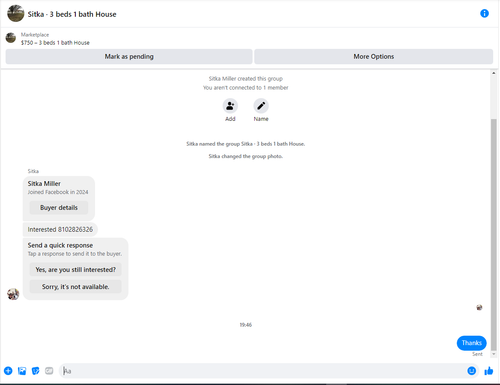Open conversation information icon
500x385 pixels.
coord(484,13)
